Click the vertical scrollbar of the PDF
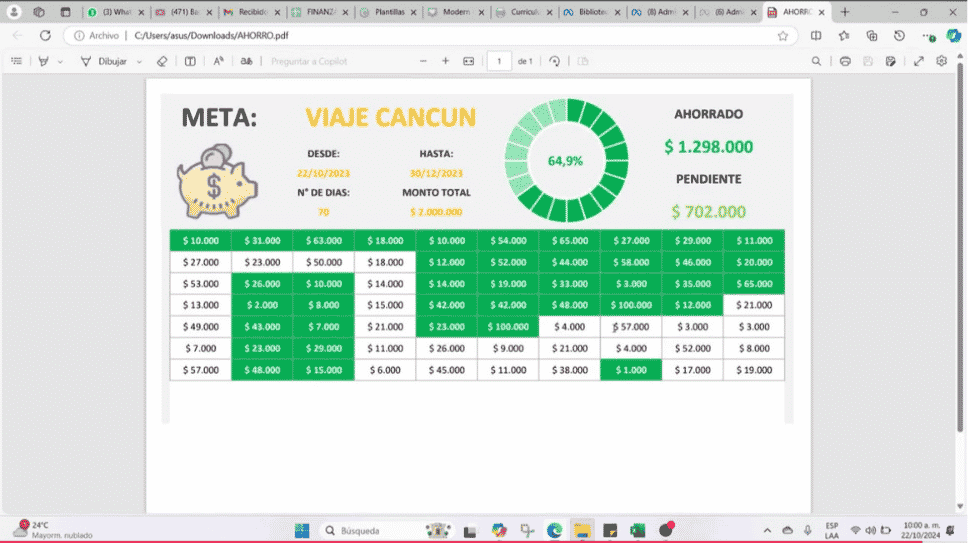 (960, 247)
